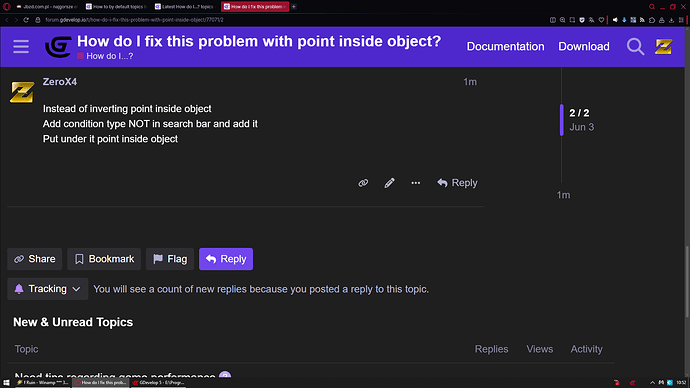Click the purple Reply topic button

tap(226, 259)
